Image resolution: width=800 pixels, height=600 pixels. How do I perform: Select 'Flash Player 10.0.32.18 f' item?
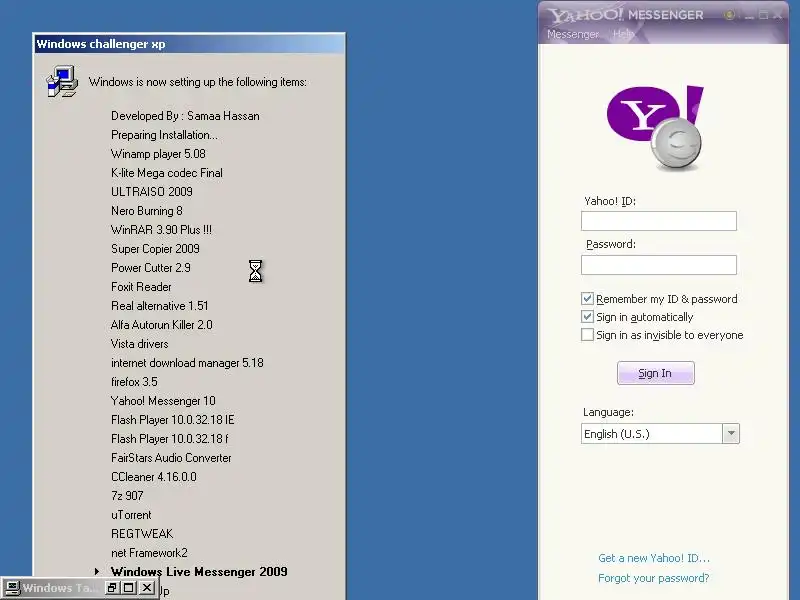tap(169, 439)
